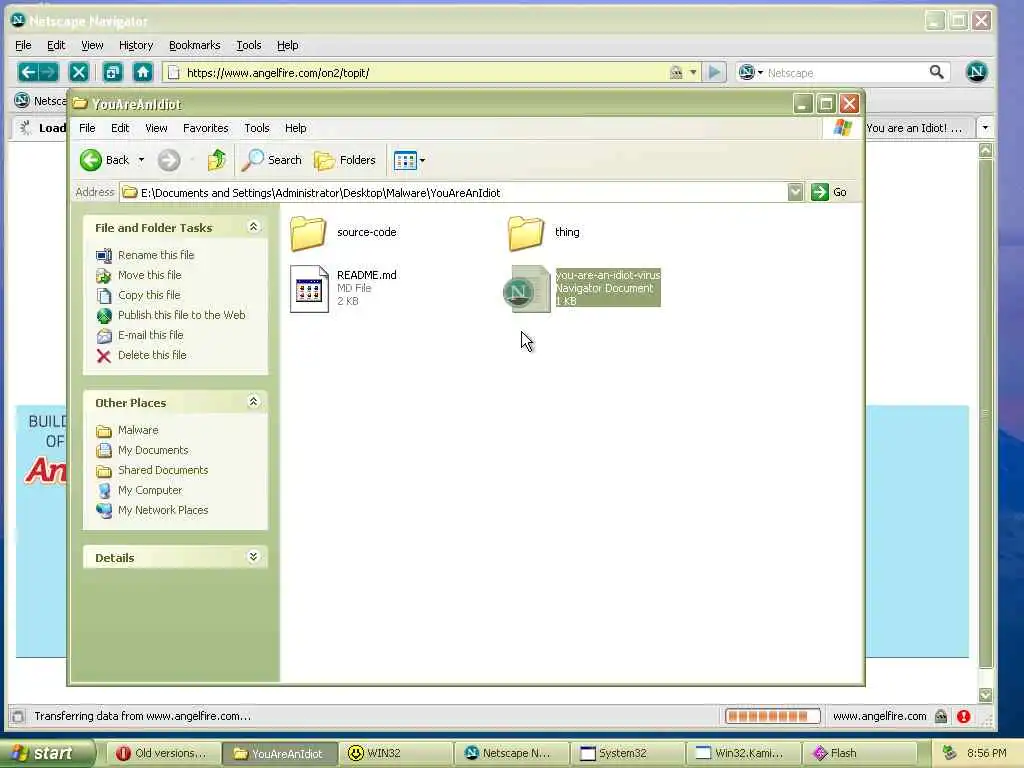Open the Explorer Tools menu
The height and width of the screenshot is (768, 1024).
pyautogui.click(x=257, y=128)
